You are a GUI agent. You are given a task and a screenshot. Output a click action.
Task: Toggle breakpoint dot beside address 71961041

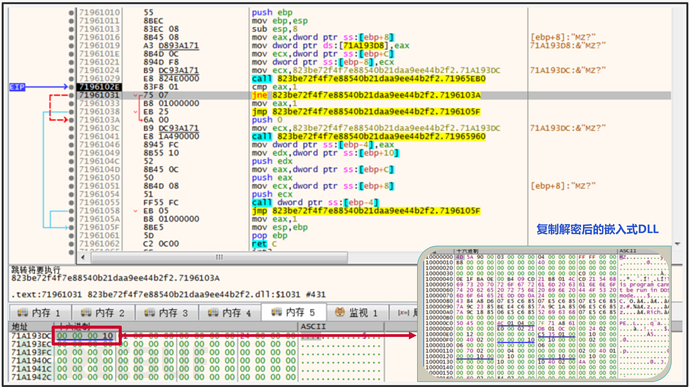[x=71, y=136]
